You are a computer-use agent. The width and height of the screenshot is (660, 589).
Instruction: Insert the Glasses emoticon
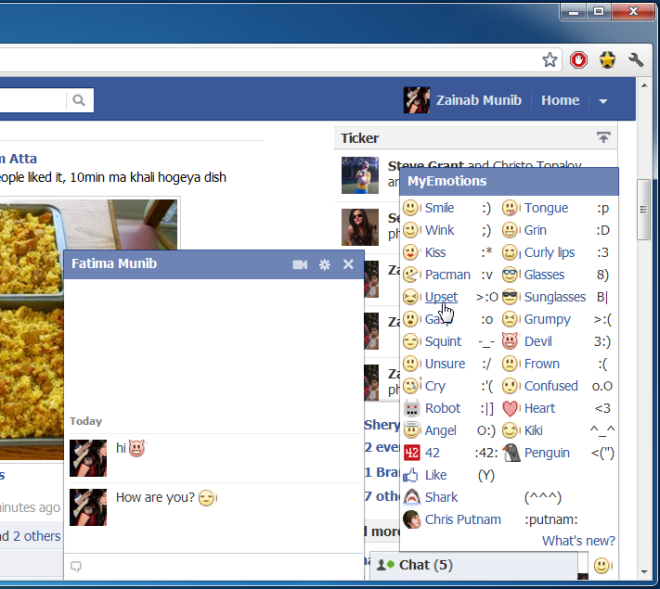[x=544, y=275]
